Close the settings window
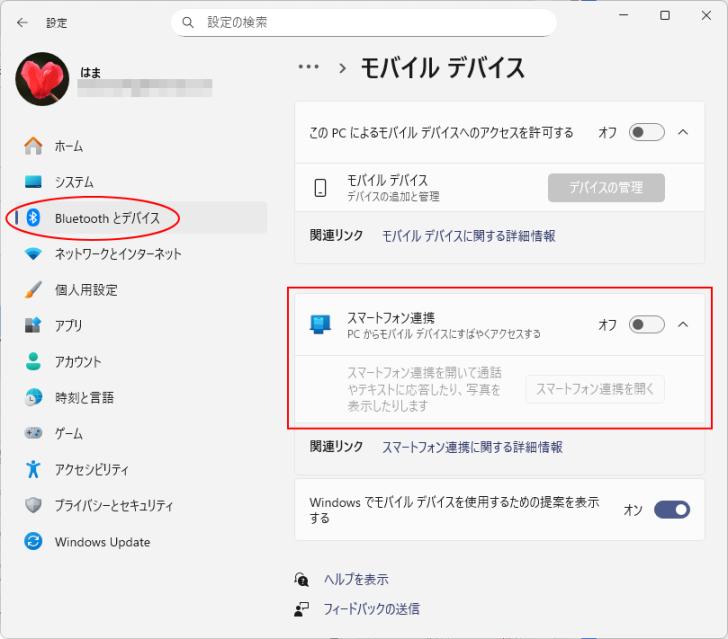The image size is (728, 639). click(706, 15)
